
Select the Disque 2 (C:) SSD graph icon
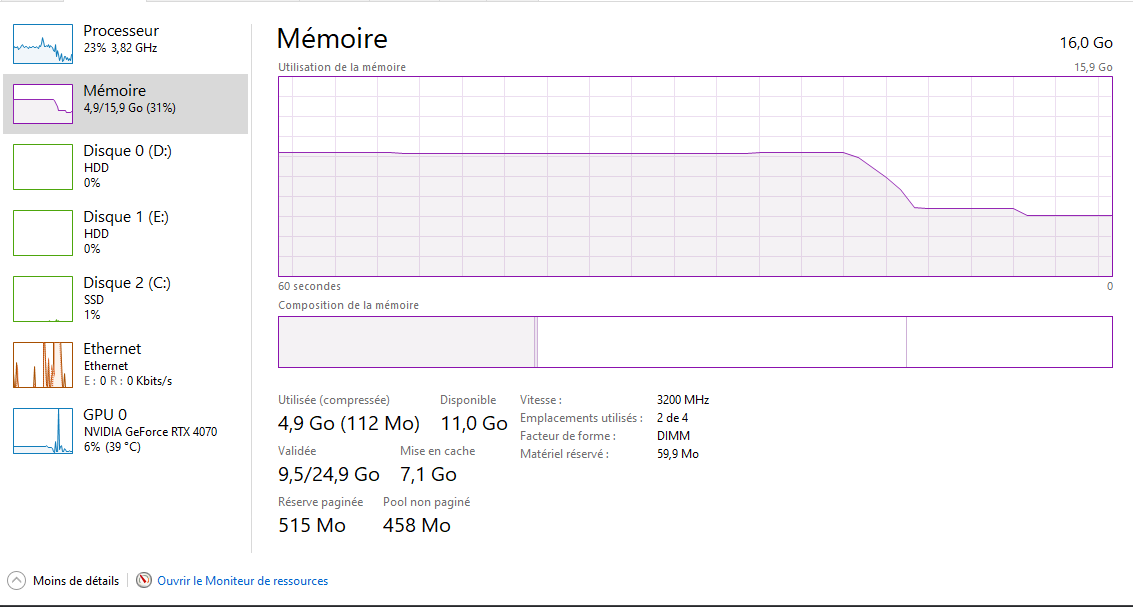tap(43, 298)
